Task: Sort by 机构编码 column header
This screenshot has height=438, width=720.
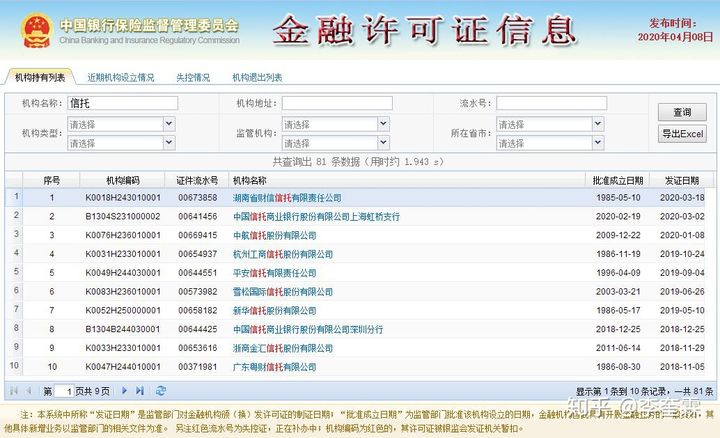Action: coord(123,180)
